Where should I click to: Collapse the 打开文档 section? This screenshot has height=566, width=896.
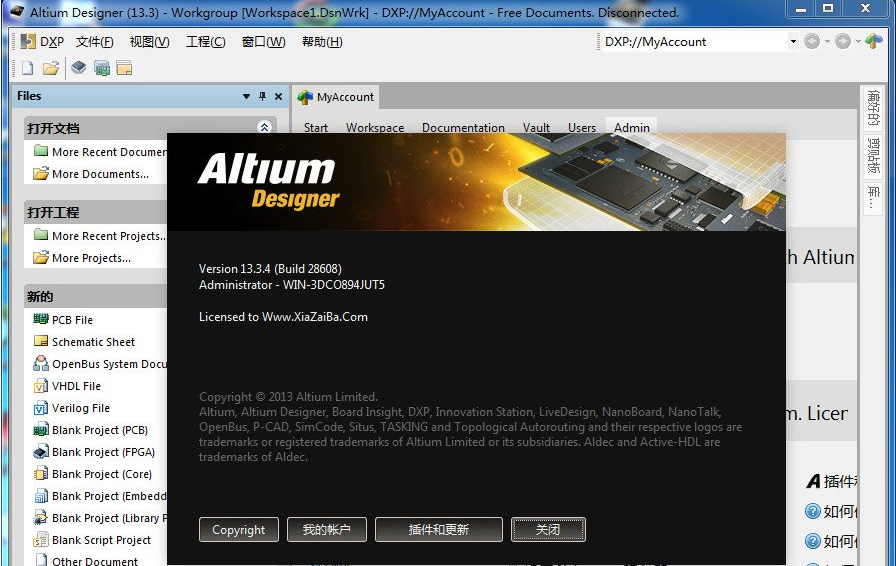[264, 127]
